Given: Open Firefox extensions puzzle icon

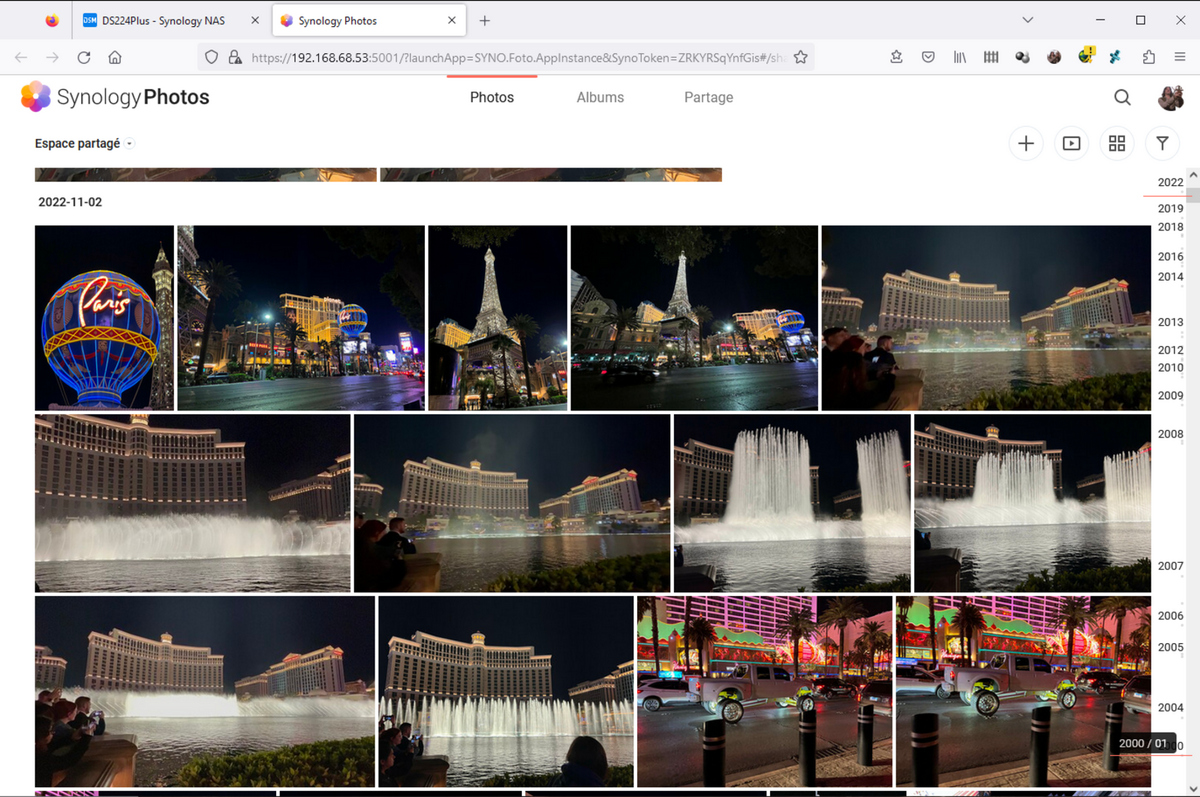Looking at the screenshot, I should pos(1148,58).
